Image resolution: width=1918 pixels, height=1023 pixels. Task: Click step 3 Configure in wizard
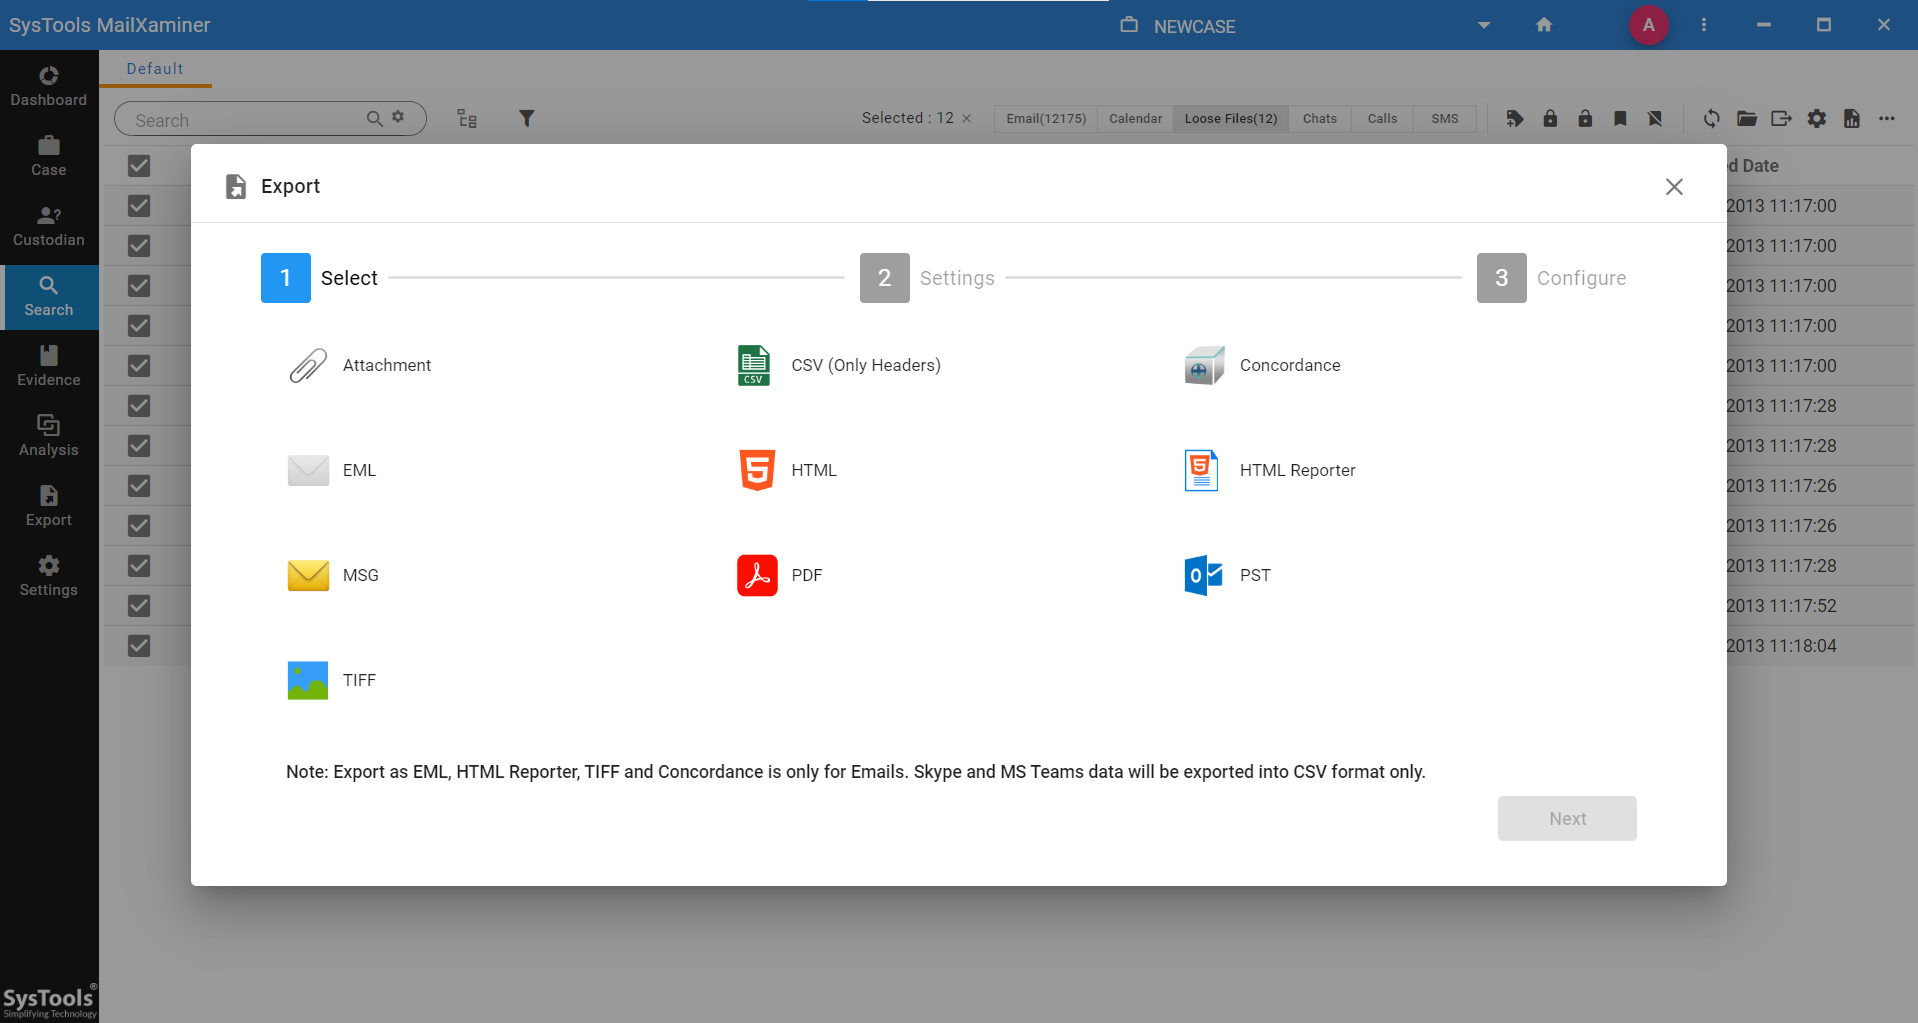tap(1552, 278)
